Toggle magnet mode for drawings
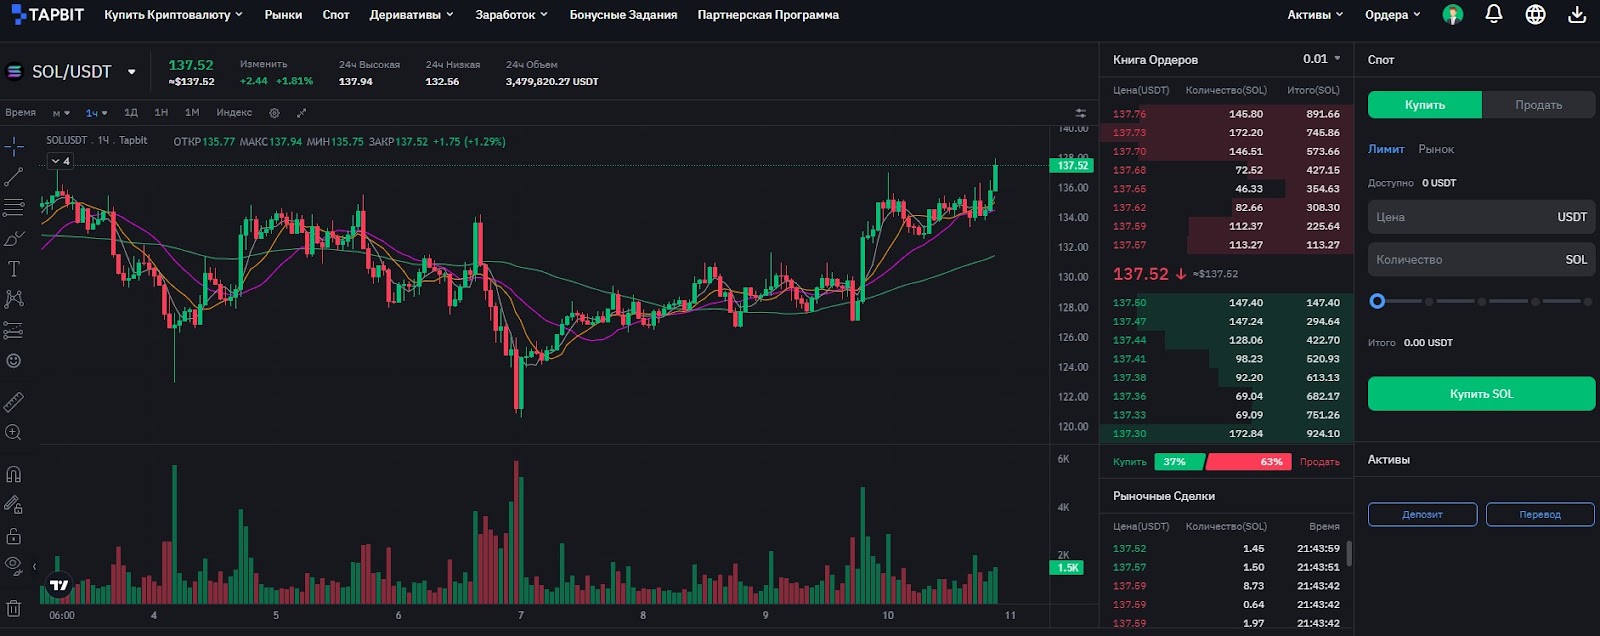The width and height of the screenshot is (1600, 636). (x=14, y=475)
